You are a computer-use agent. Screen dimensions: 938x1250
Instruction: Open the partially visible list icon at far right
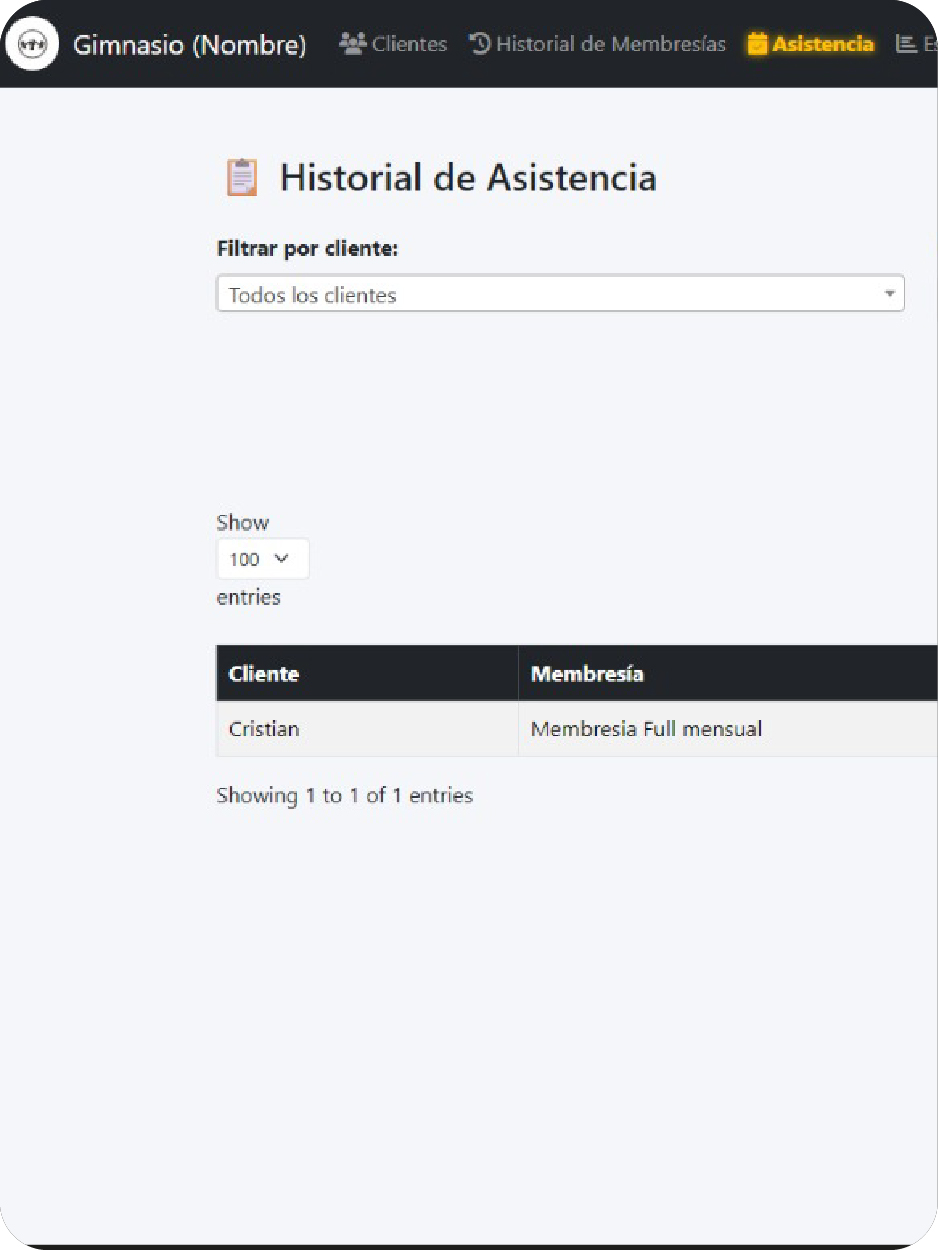coord(905,43)
